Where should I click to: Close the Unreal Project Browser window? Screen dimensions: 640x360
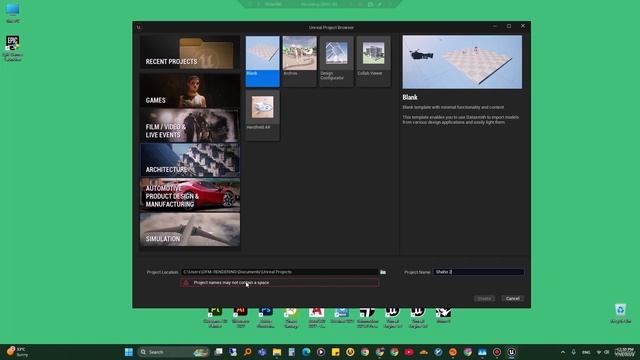pos(523,26)
